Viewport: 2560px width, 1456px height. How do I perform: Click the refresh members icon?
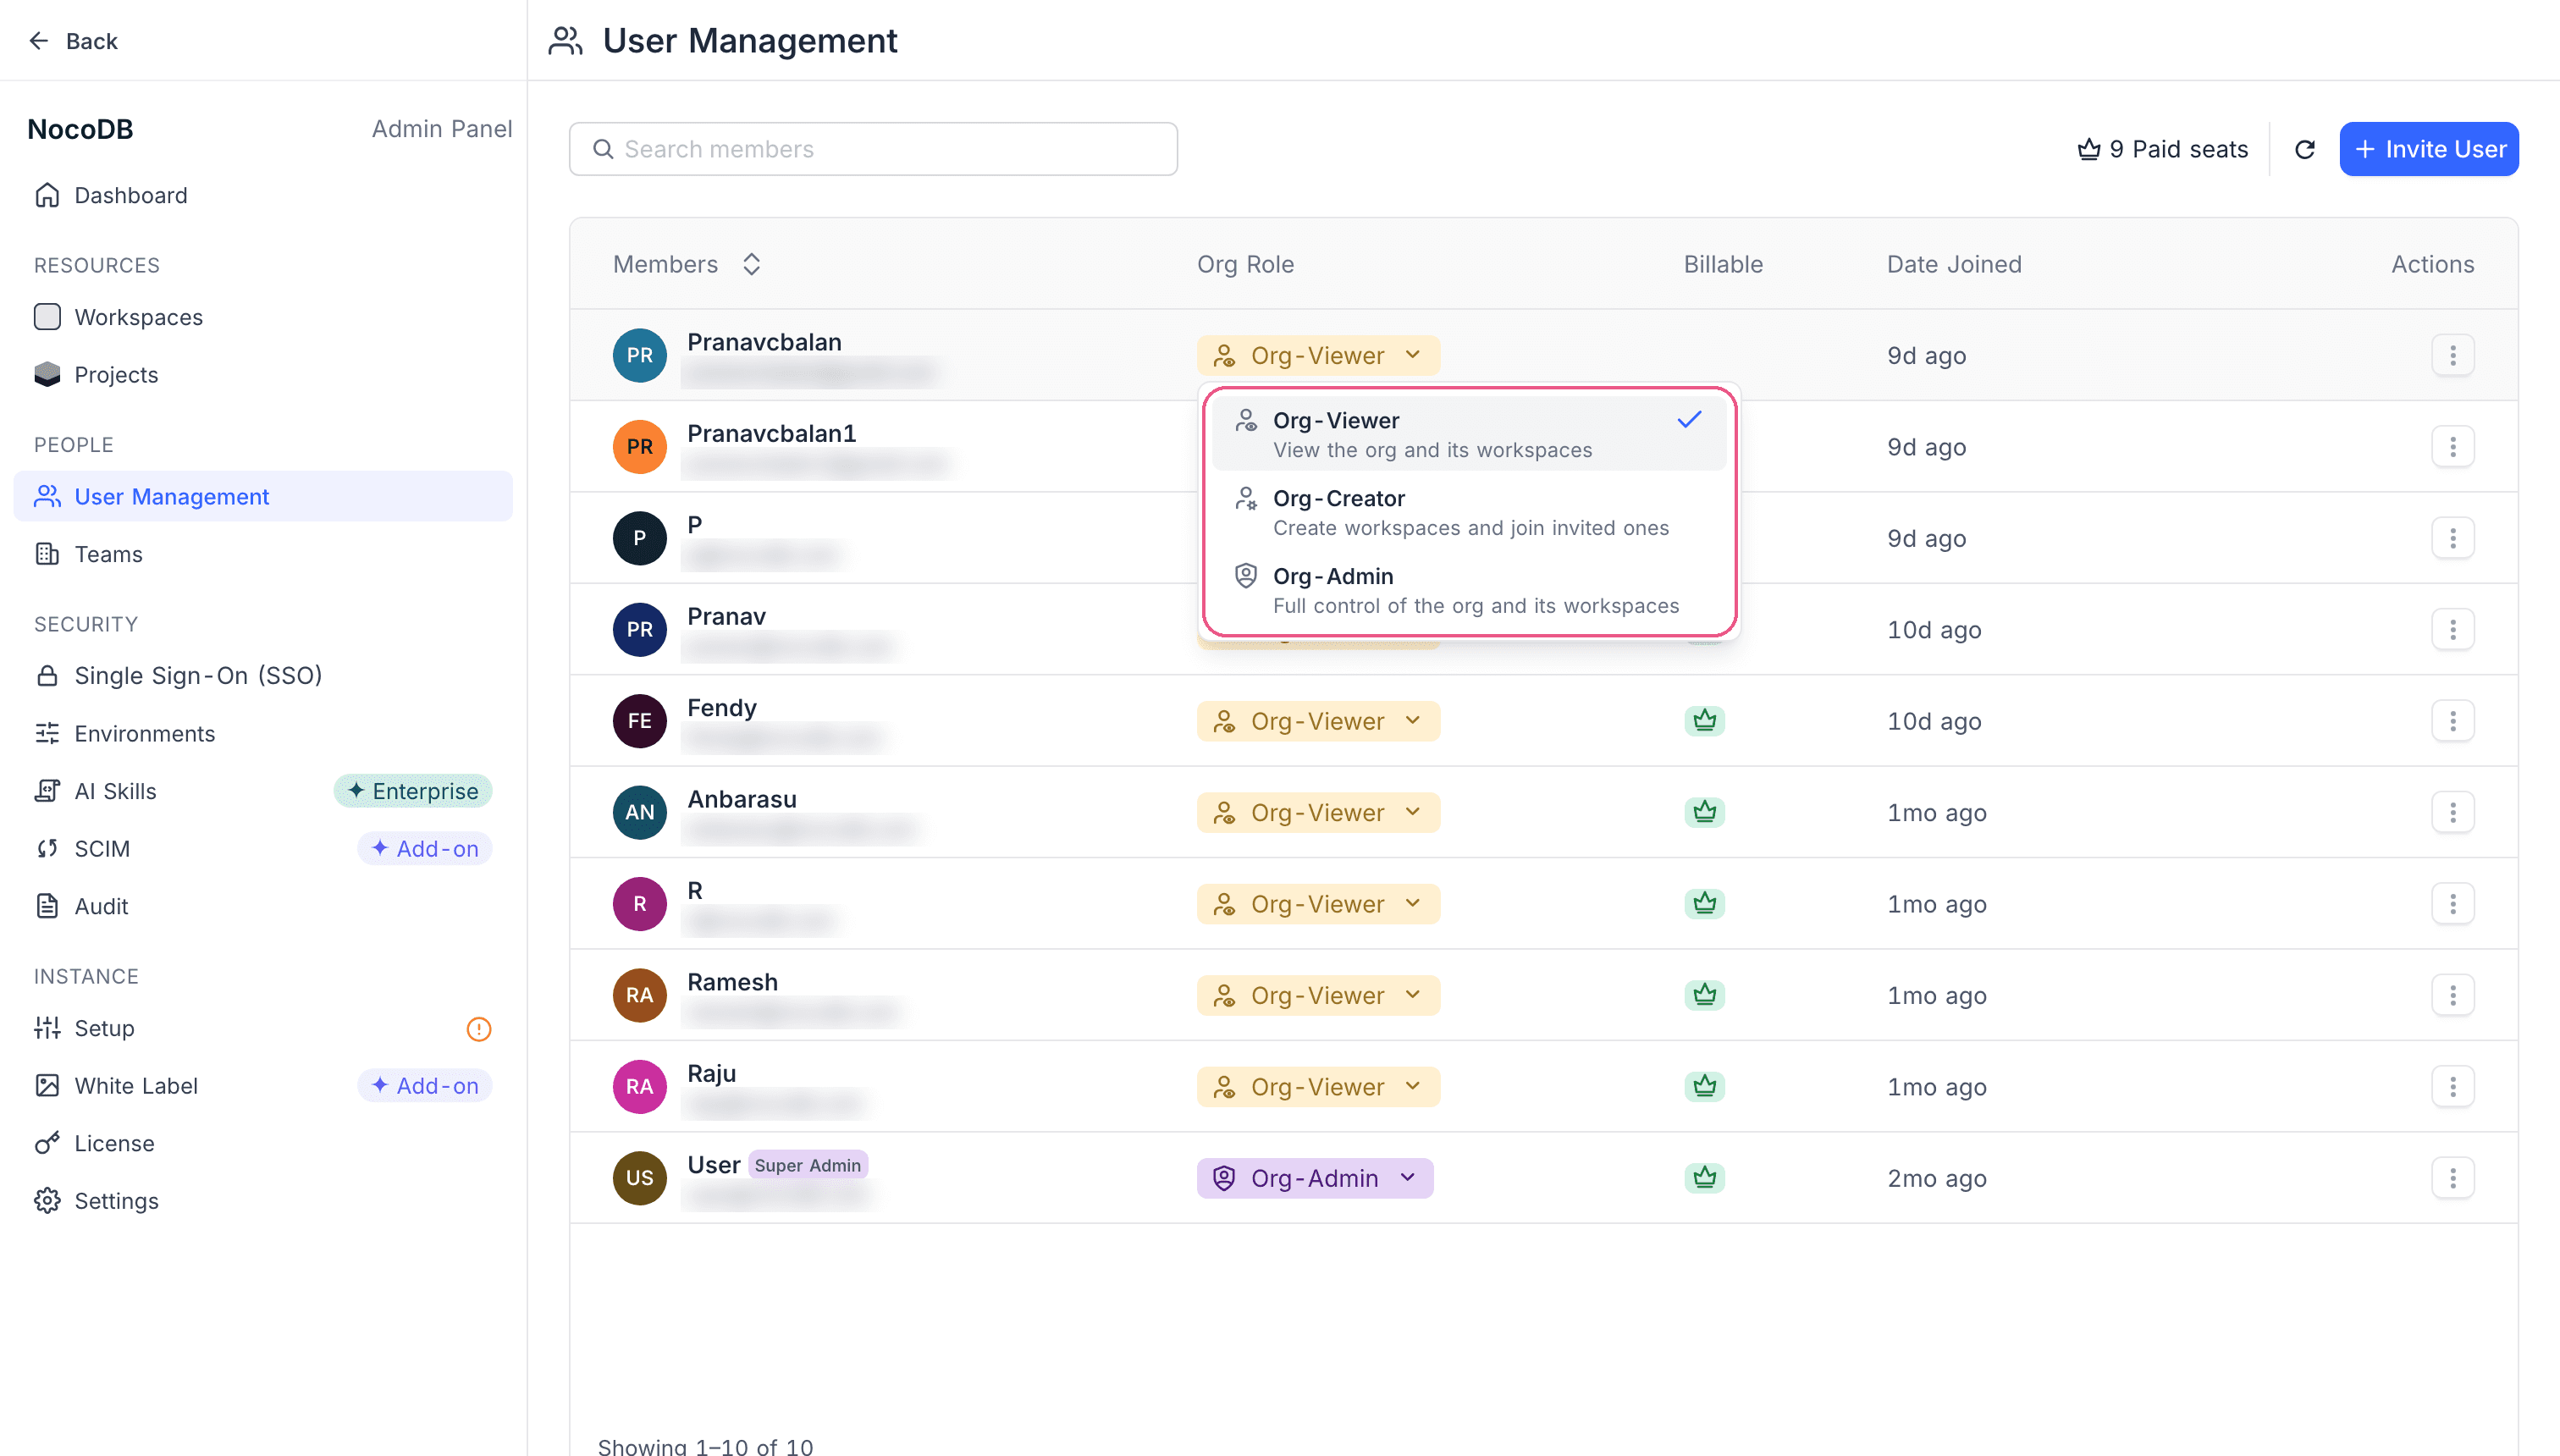[2304, 149]
